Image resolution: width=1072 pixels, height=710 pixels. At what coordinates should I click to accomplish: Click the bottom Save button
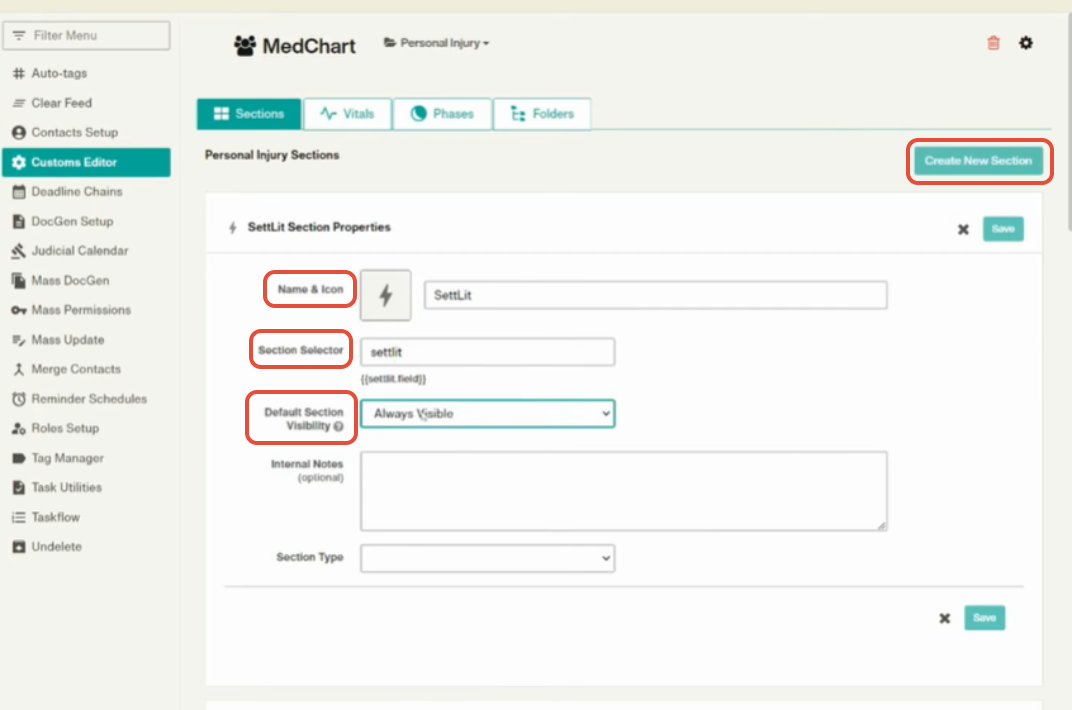[x=984, y=618]
